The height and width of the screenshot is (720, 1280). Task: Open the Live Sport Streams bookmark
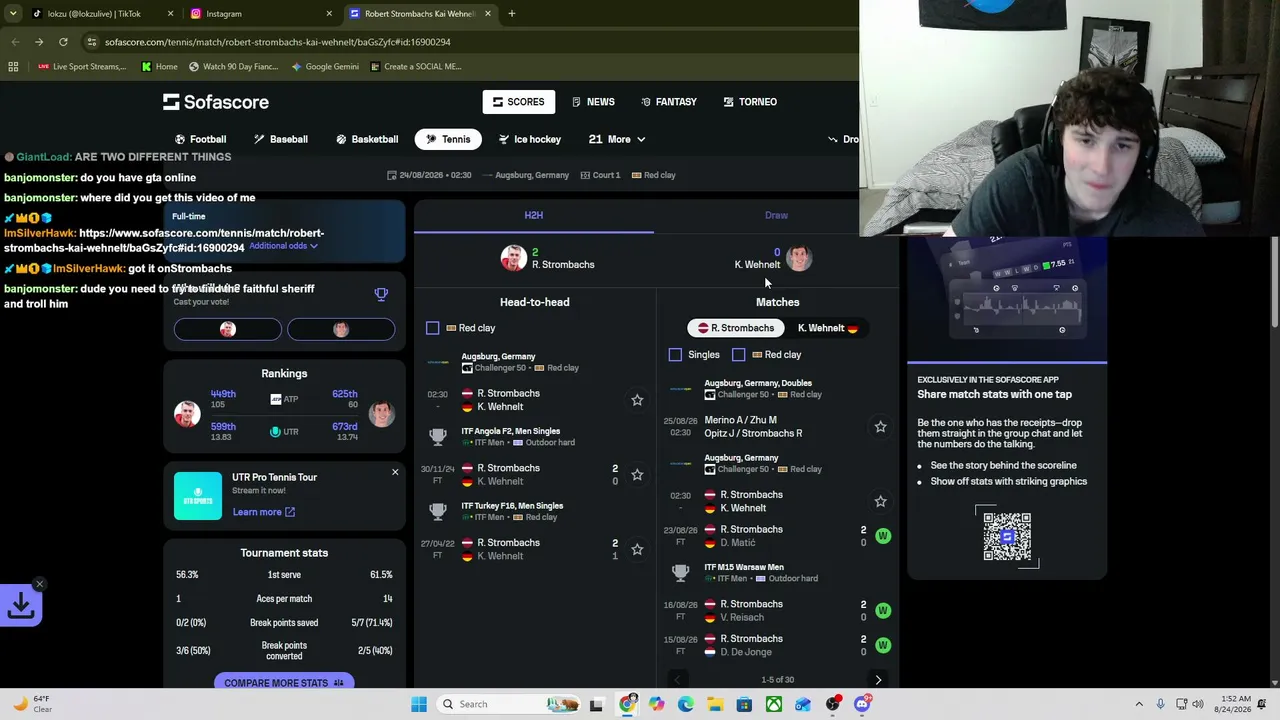tap(82, 67)
